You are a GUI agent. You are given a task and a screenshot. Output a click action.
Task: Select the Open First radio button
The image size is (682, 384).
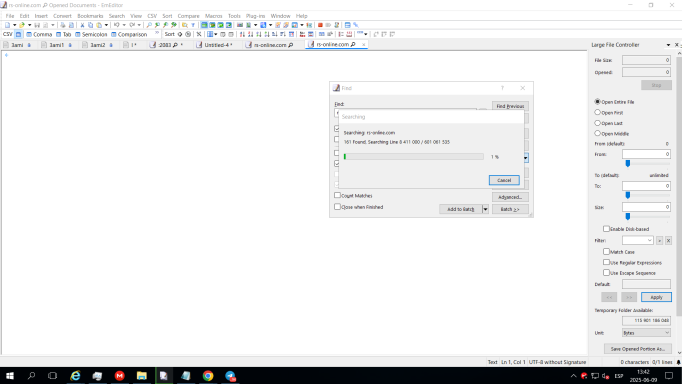598,112
